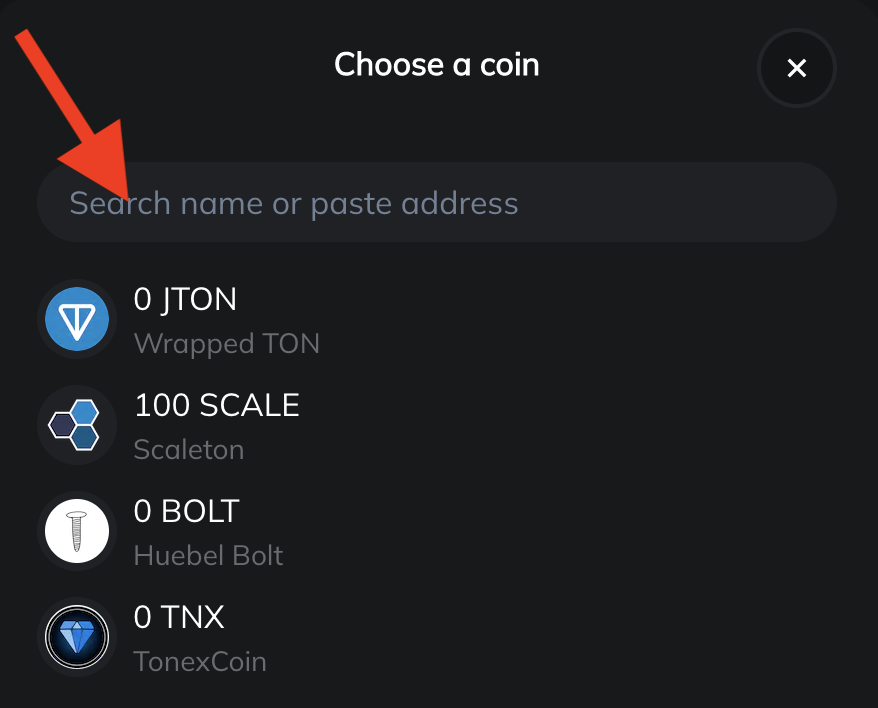Select the "100 SCALE" balance label
Viewport: 878px width, 708px height.
pyautogui.click(x=216, y=405)
